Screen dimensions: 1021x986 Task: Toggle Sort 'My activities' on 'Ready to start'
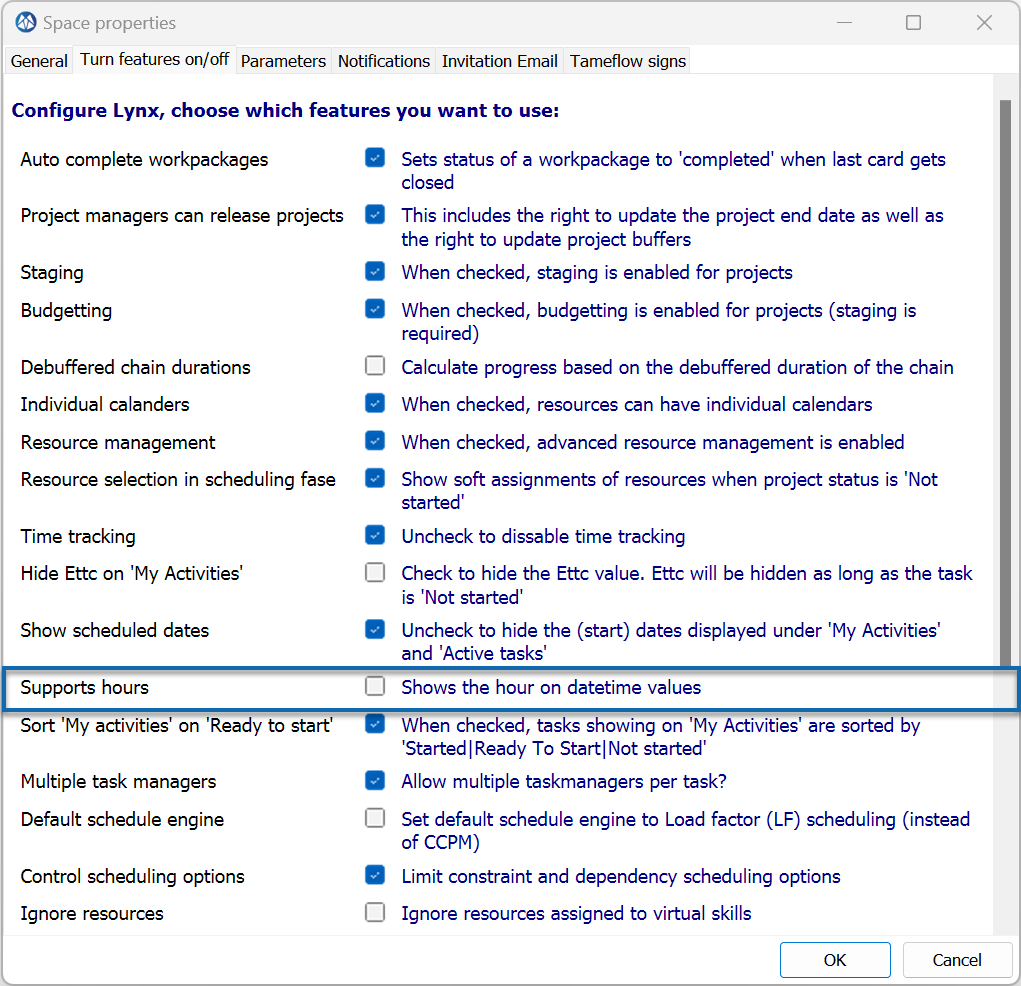point(375,724)
